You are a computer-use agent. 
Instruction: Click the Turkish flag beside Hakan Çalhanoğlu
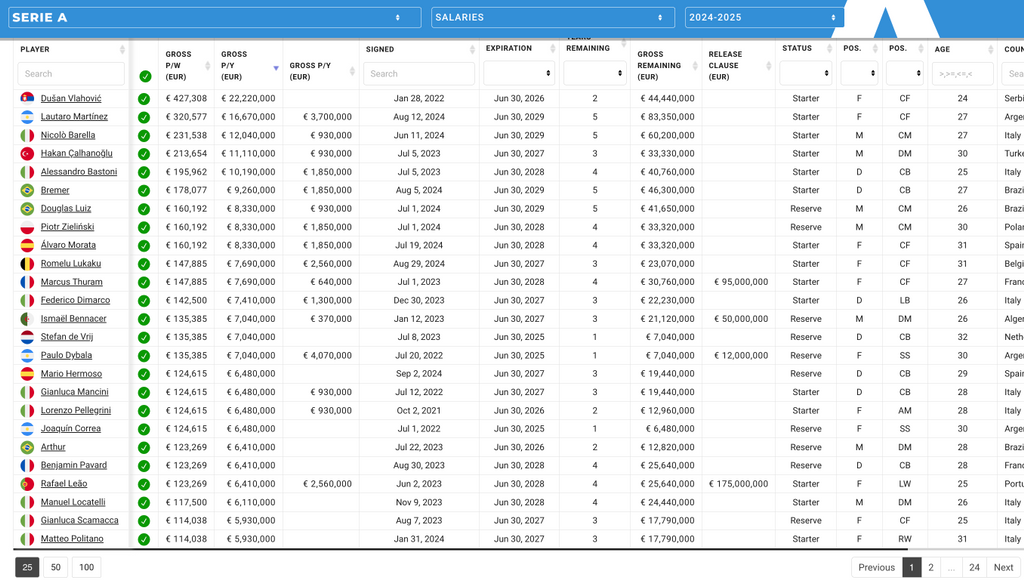[x=27, y=154]
